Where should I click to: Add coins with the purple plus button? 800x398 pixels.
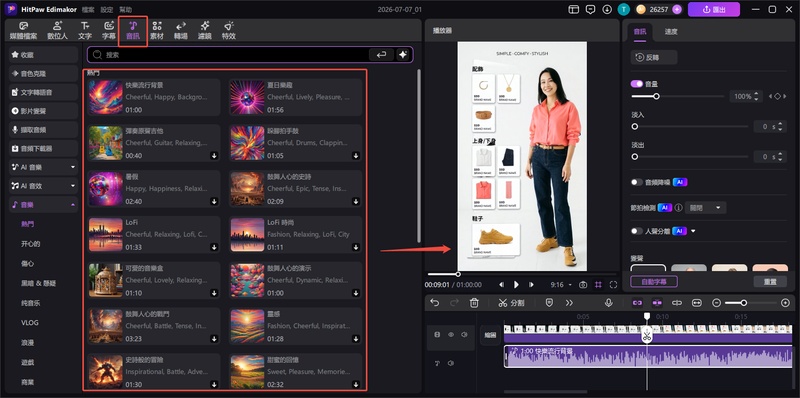[677, 9]
